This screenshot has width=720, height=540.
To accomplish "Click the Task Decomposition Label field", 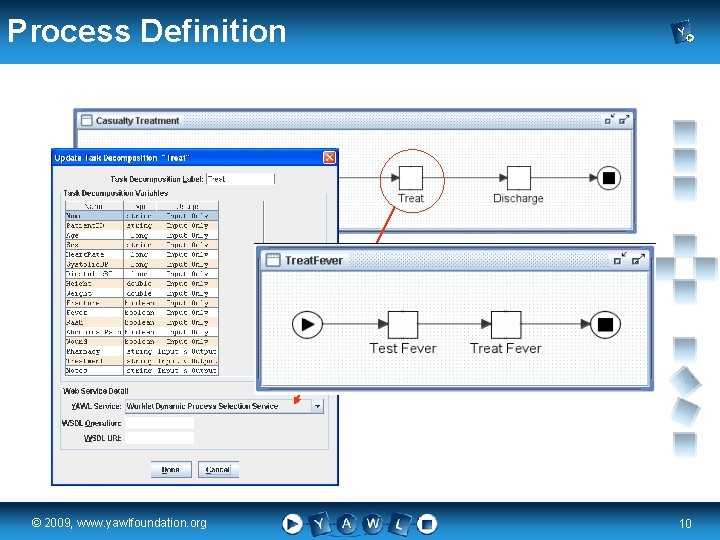I will point(240,179).
